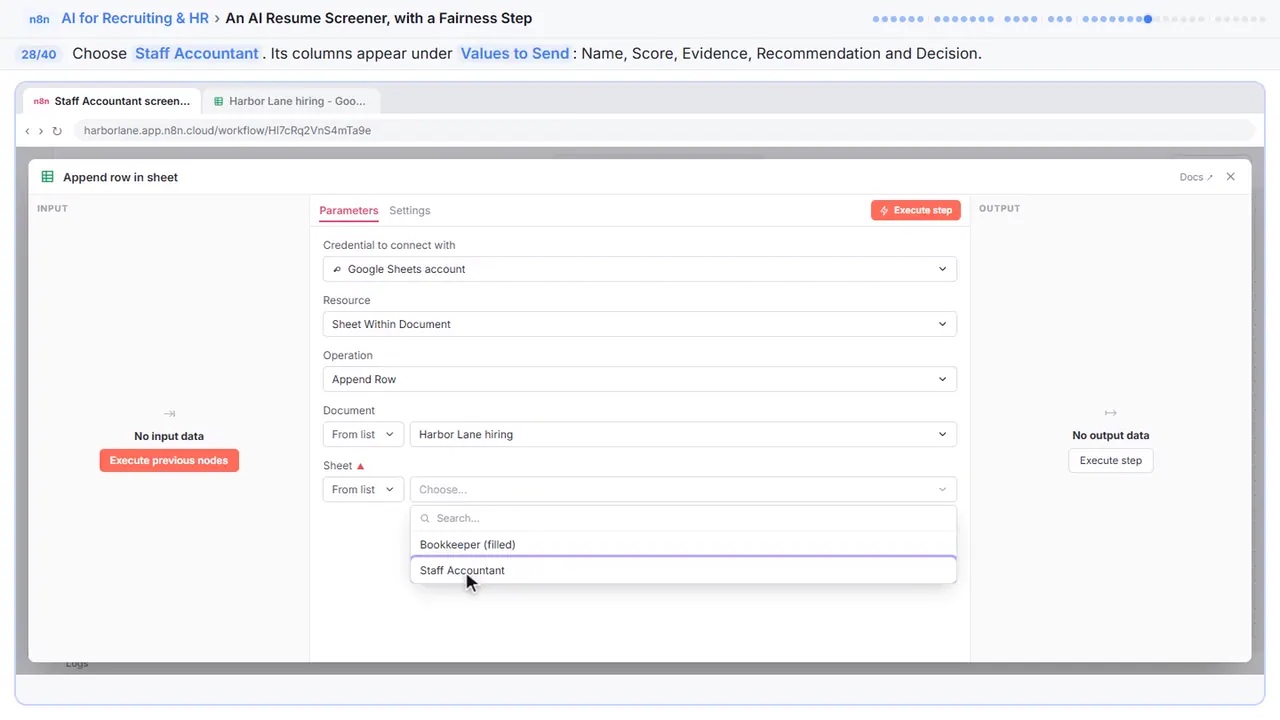Expand the Resource dropdown
The width and height of the screenshot is (1280, 720).
click(640, 324)
